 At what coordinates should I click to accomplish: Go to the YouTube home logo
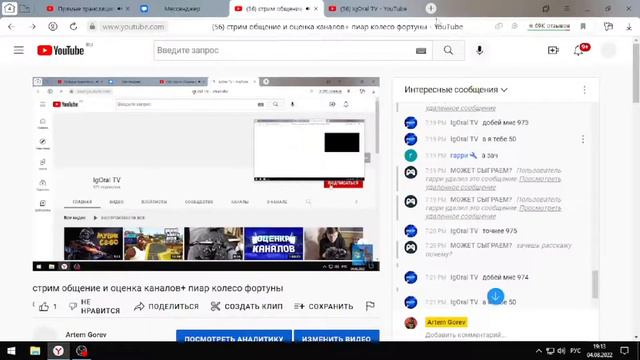coord(60,50)
